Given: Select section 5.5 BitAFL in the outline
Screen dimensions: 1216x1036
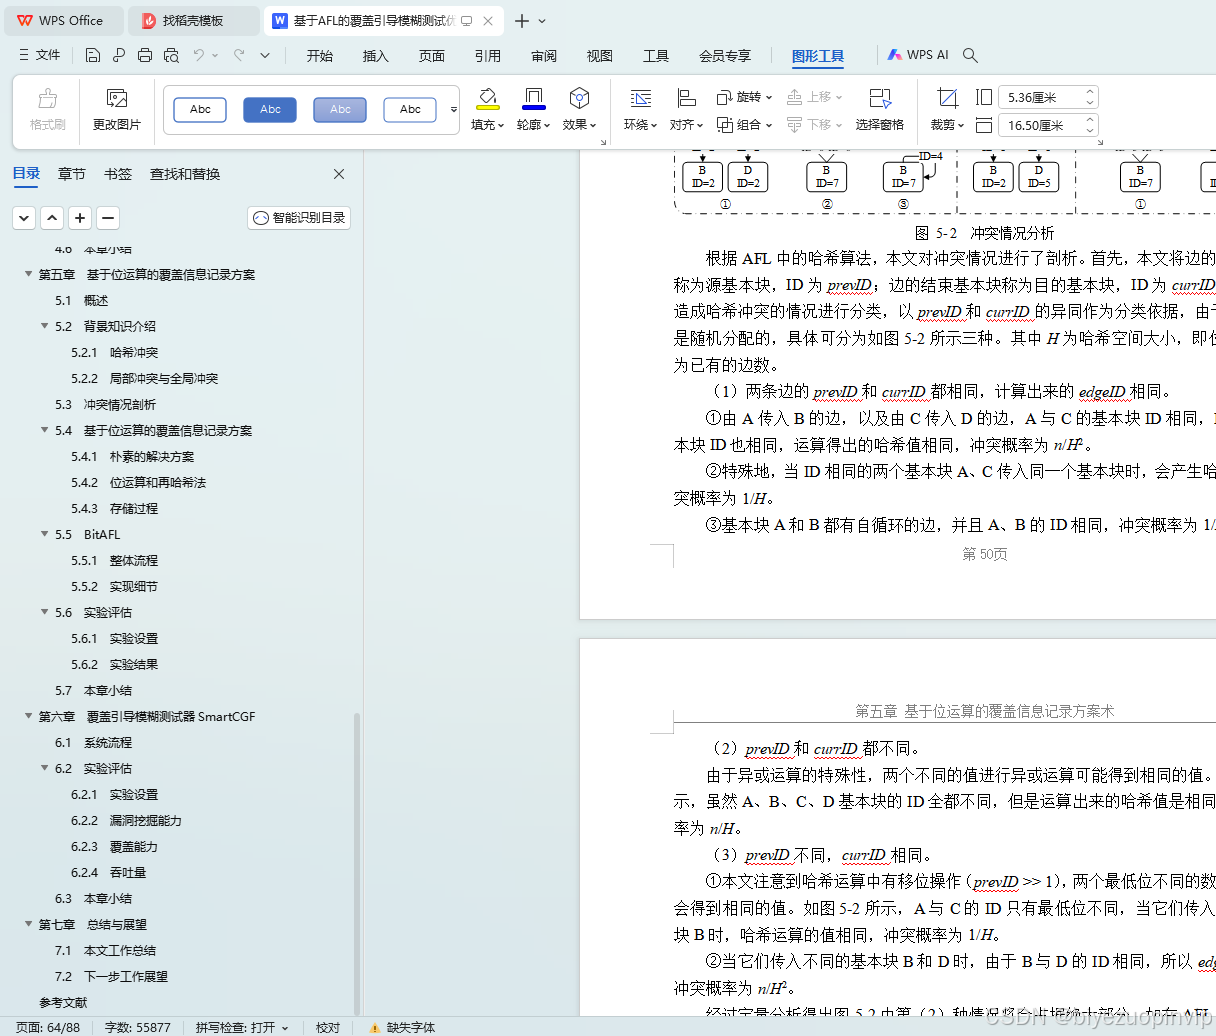Looking at the screenshot, I should (x=101, y=534).
